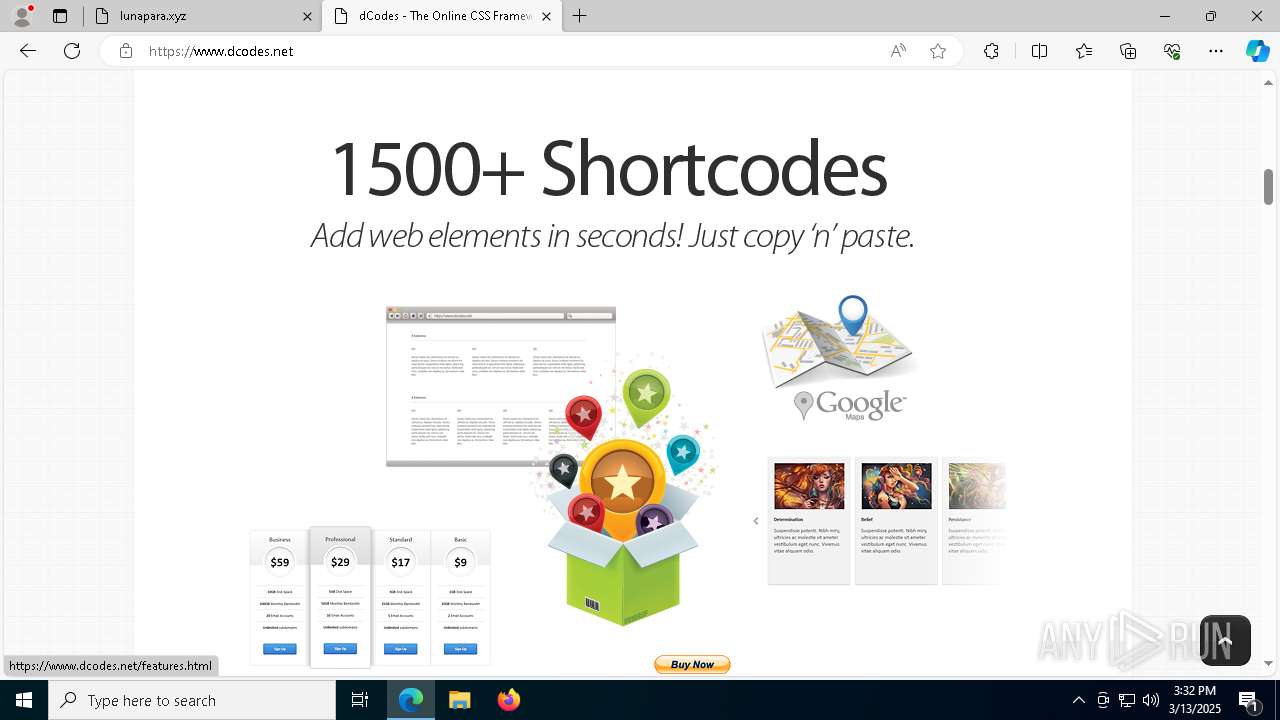Click the carousel previous arrow

point(756,521)
